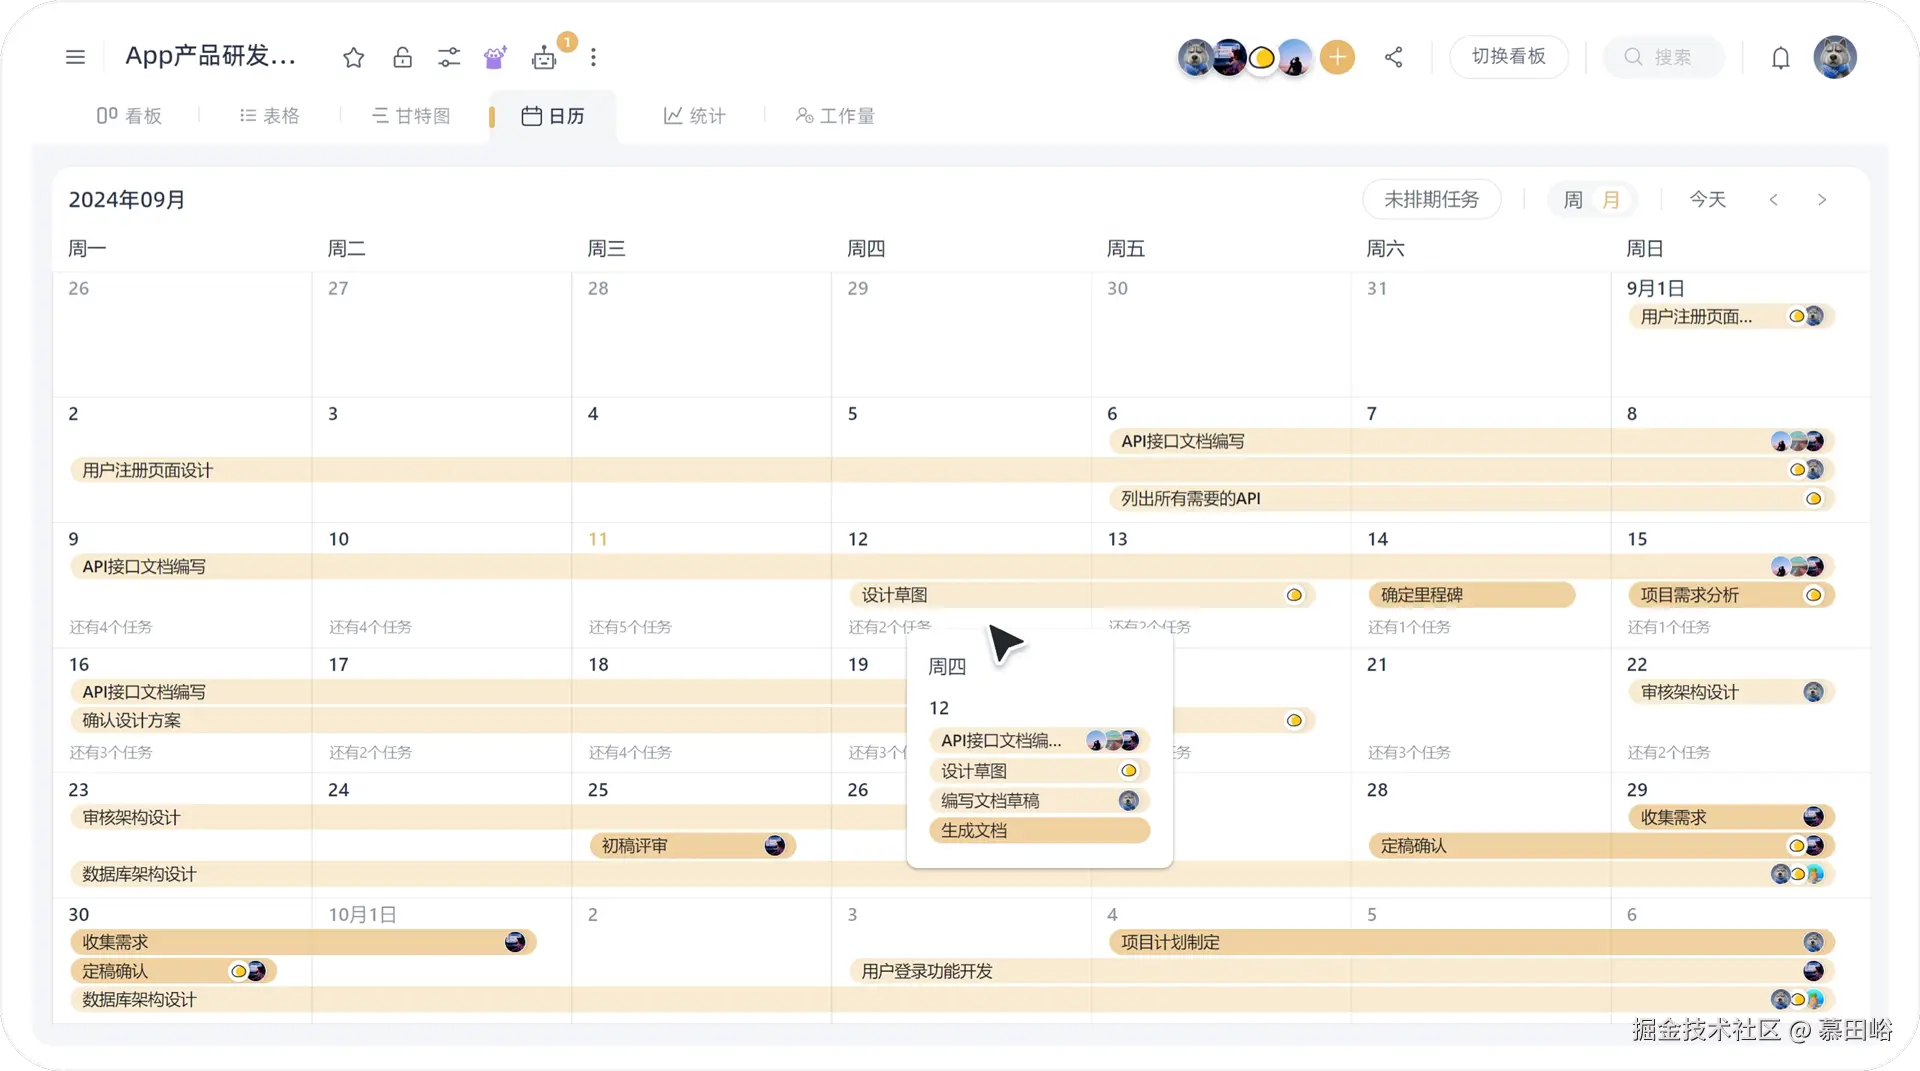Open the 工作量 tab

(x=835, y=116)
